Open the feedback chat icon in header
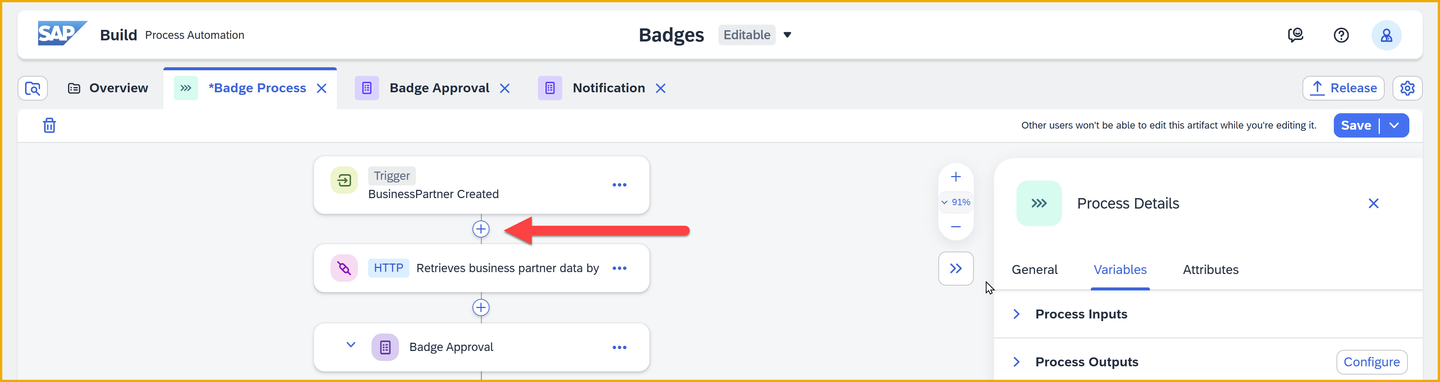The height and width of the screenshot is (382, 1440). [x=1296, y=35]
